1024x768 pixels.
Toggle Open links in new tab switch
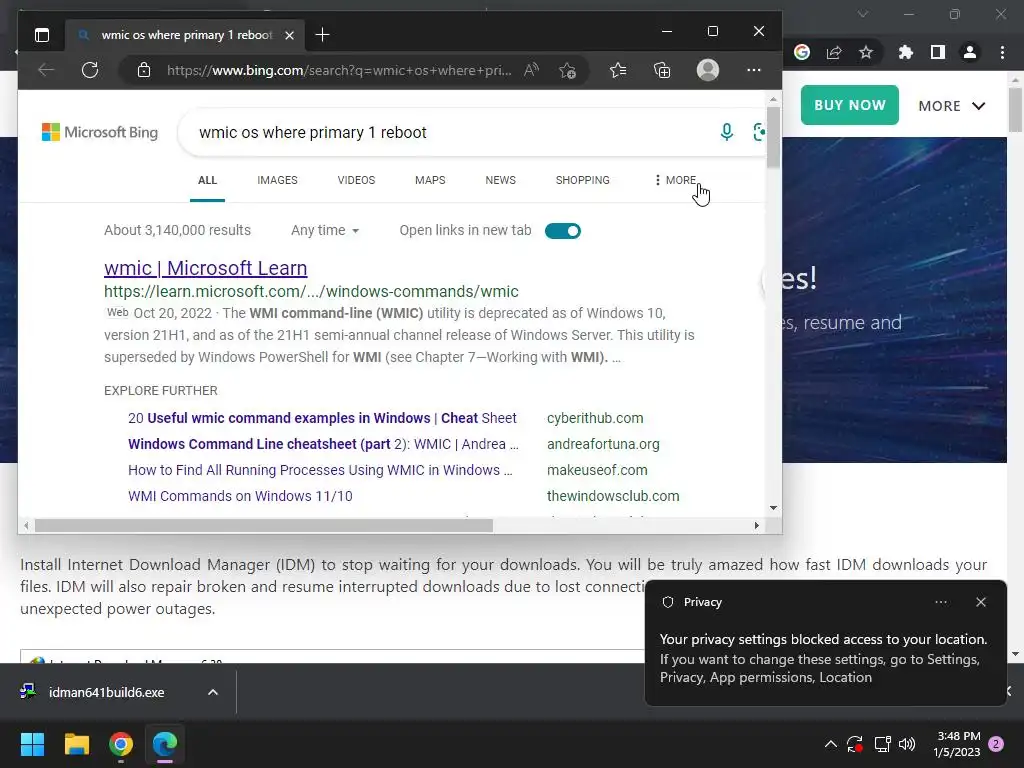coord(562,231)
